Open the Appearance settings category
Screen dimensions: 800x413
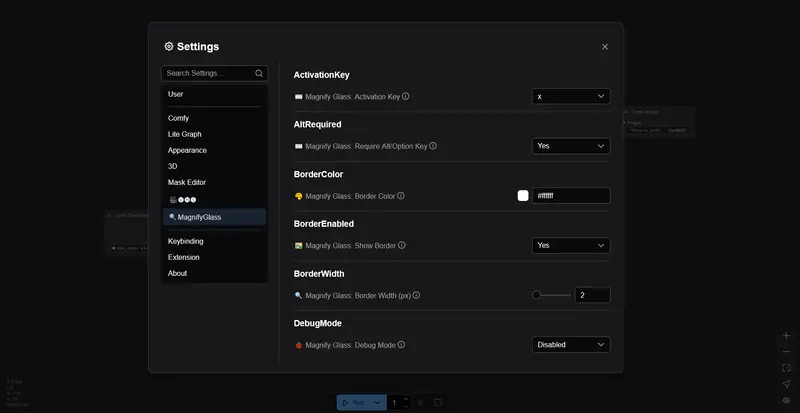coord(187,150)
